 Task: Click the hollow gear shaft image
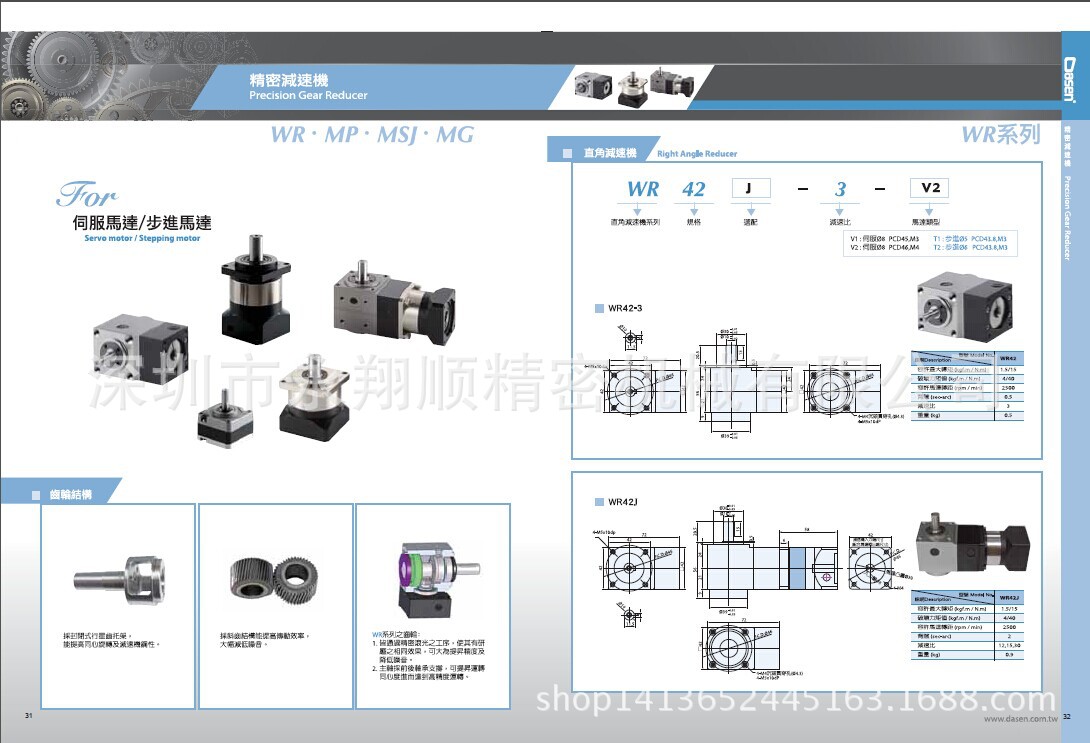click(x=118, y=577)
